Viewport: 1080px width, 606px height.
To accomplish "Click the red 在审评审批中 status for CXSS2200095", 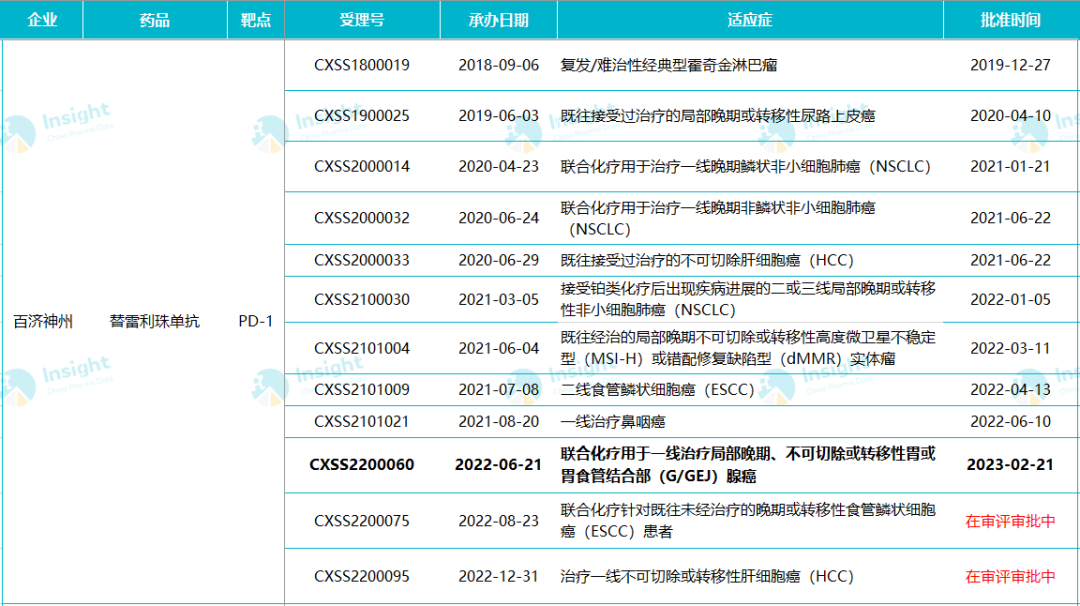I will (1010, 577).
